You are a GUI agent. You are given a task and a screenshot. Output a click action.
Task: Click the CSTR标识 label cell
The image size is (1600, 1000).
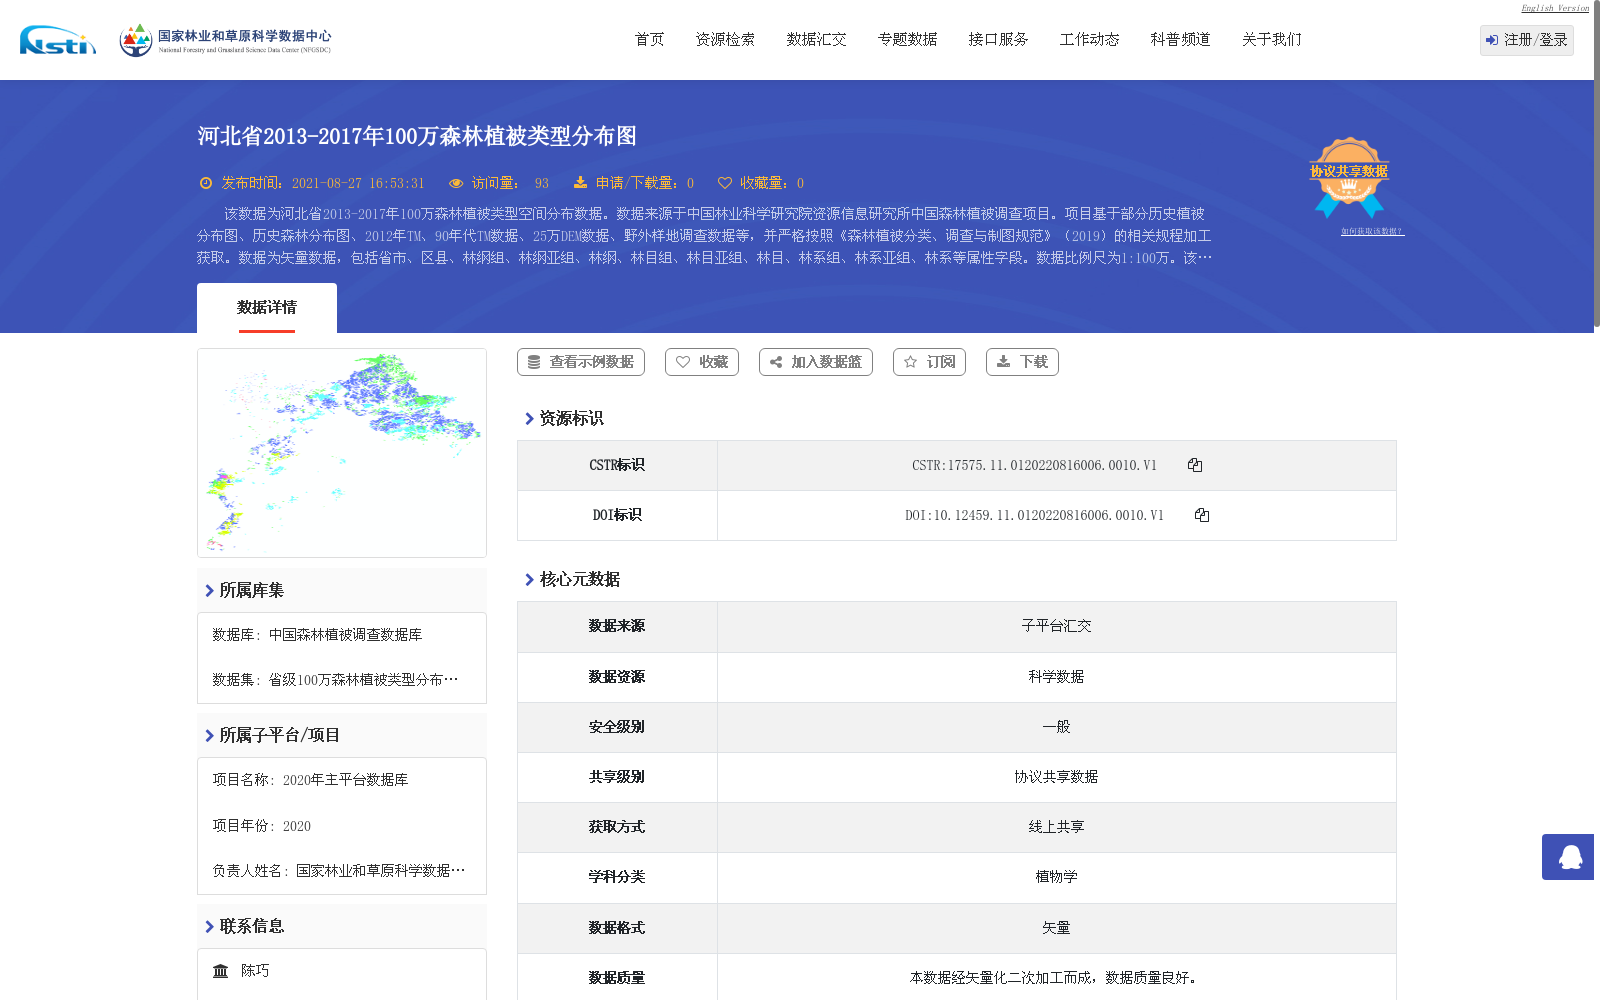(617, 465)
